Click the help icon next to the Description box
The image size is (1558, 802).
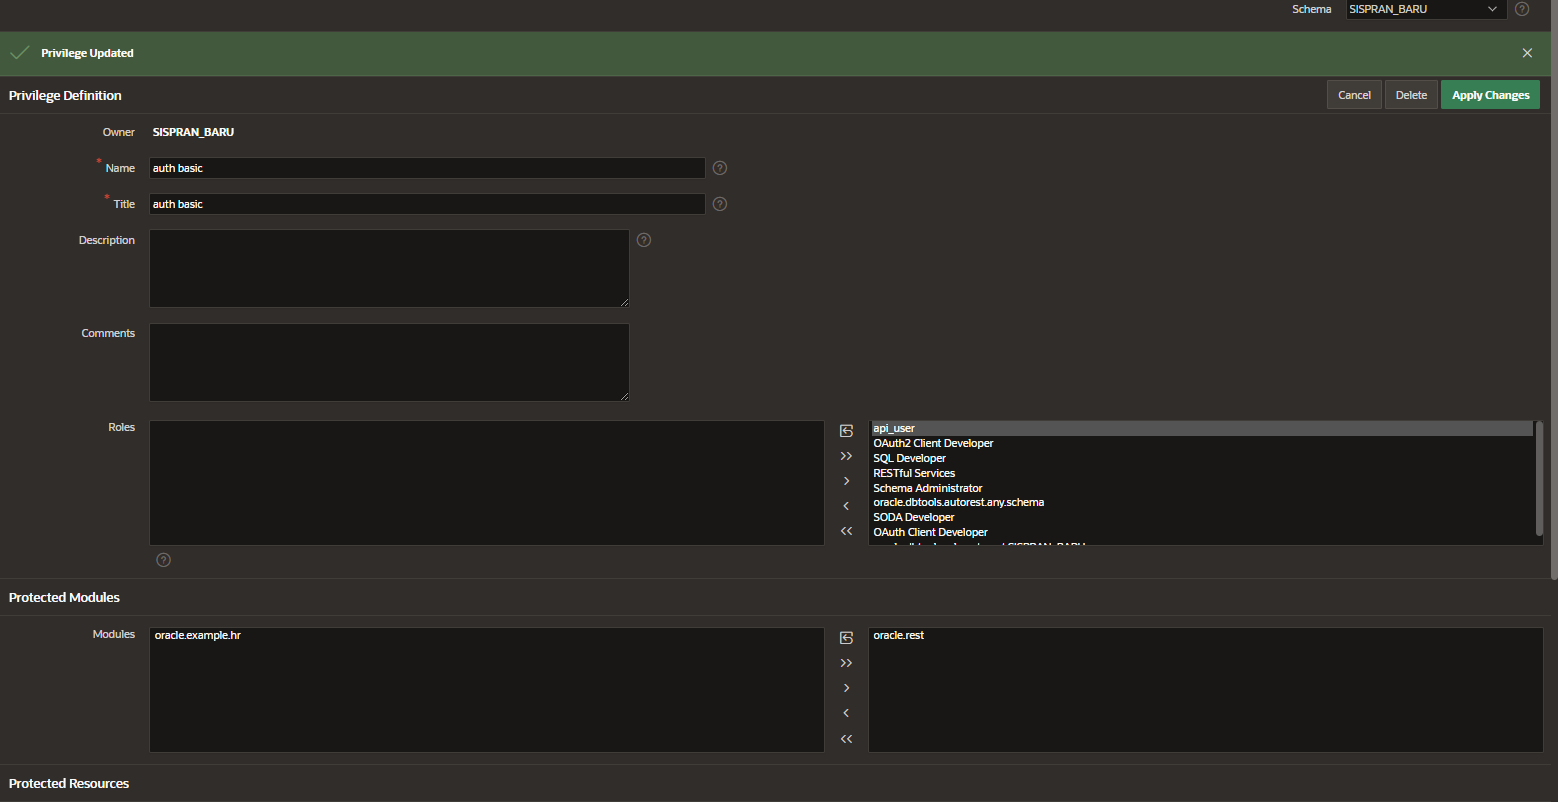[643, 240]
